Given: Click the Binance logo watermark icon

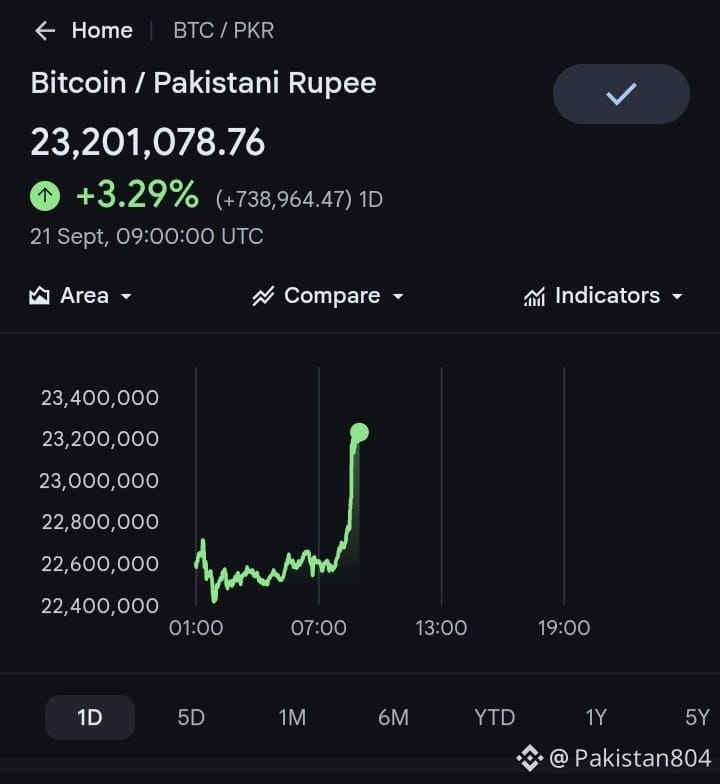Looking at the screenshot, I should (530, 758).
